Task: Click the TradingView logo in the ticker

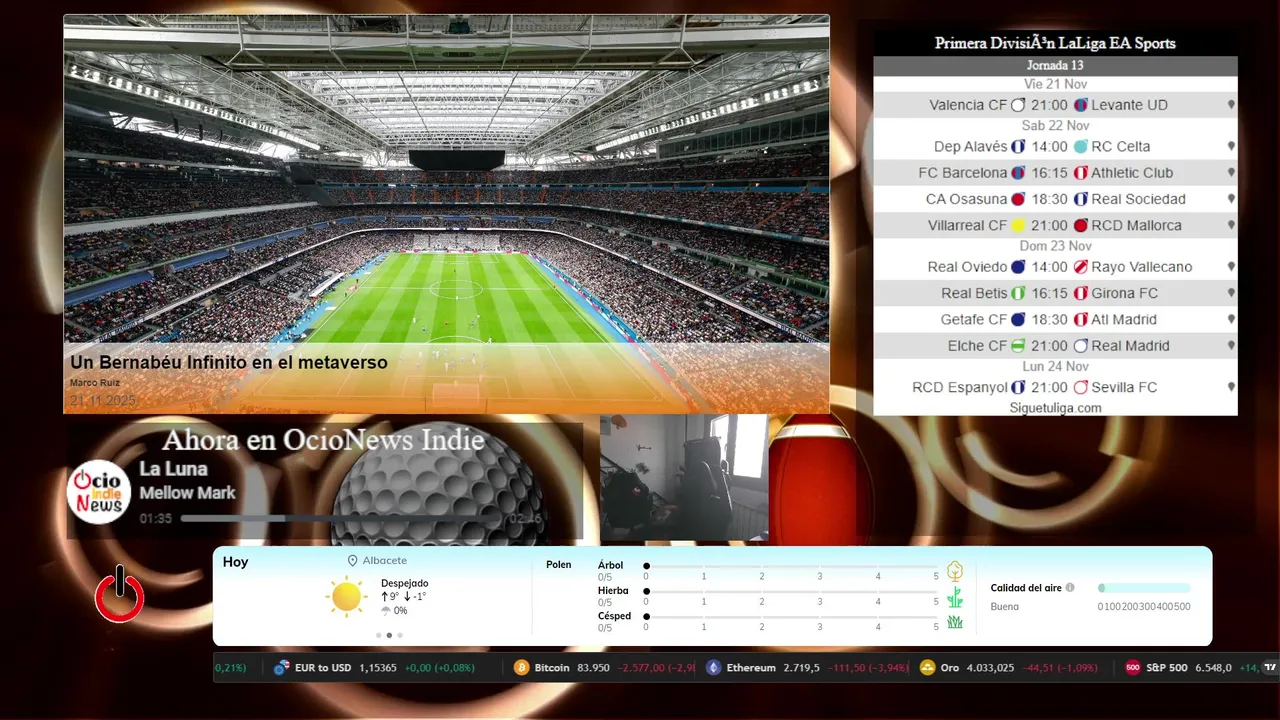Action: (x=1270, y=667)
